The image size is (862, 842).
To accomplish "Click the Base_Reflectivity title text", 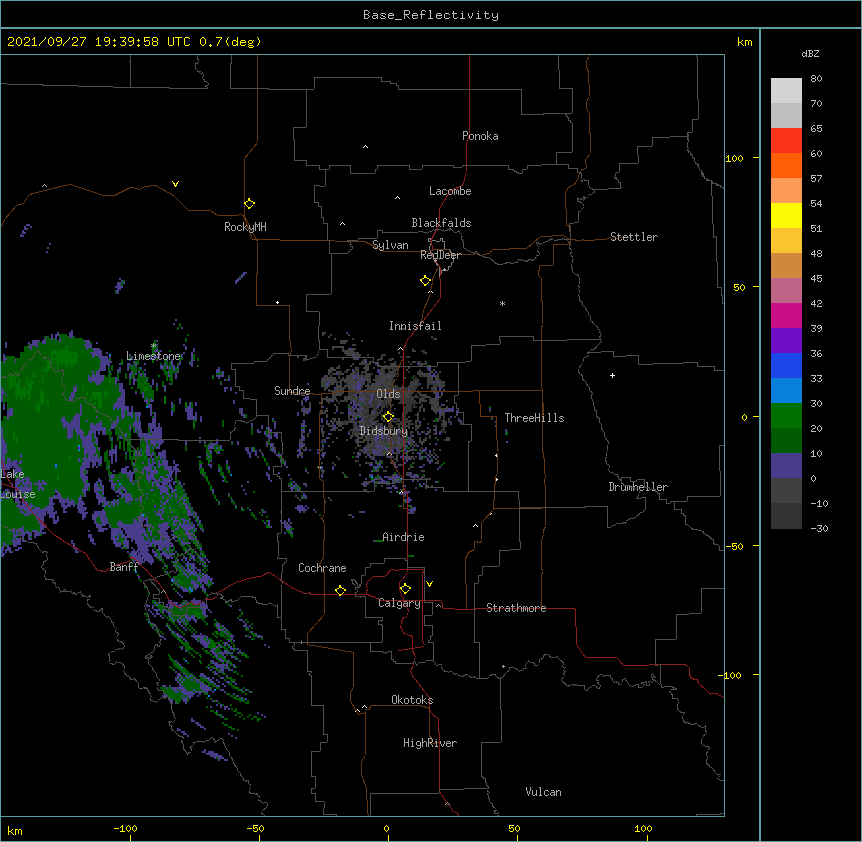I will pos(431,15).
